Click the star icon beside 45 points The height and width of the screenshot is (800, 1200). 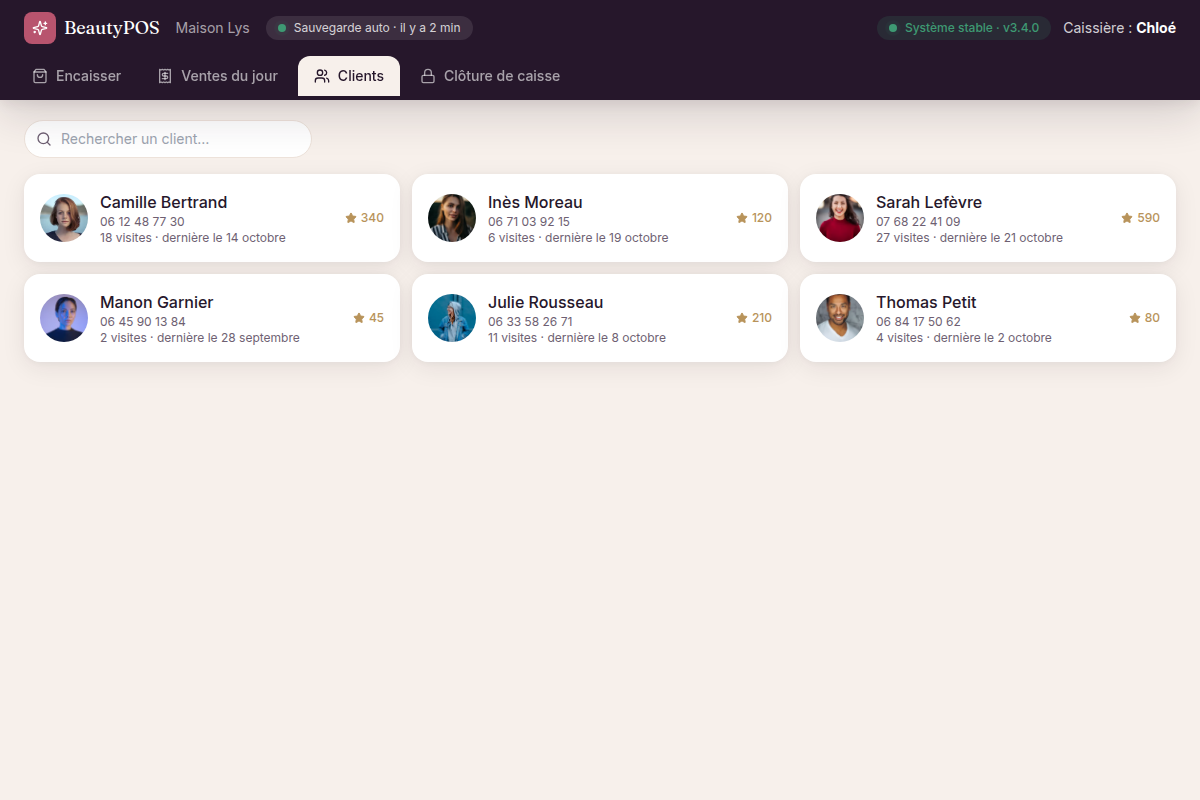click(x=359, y=318)
